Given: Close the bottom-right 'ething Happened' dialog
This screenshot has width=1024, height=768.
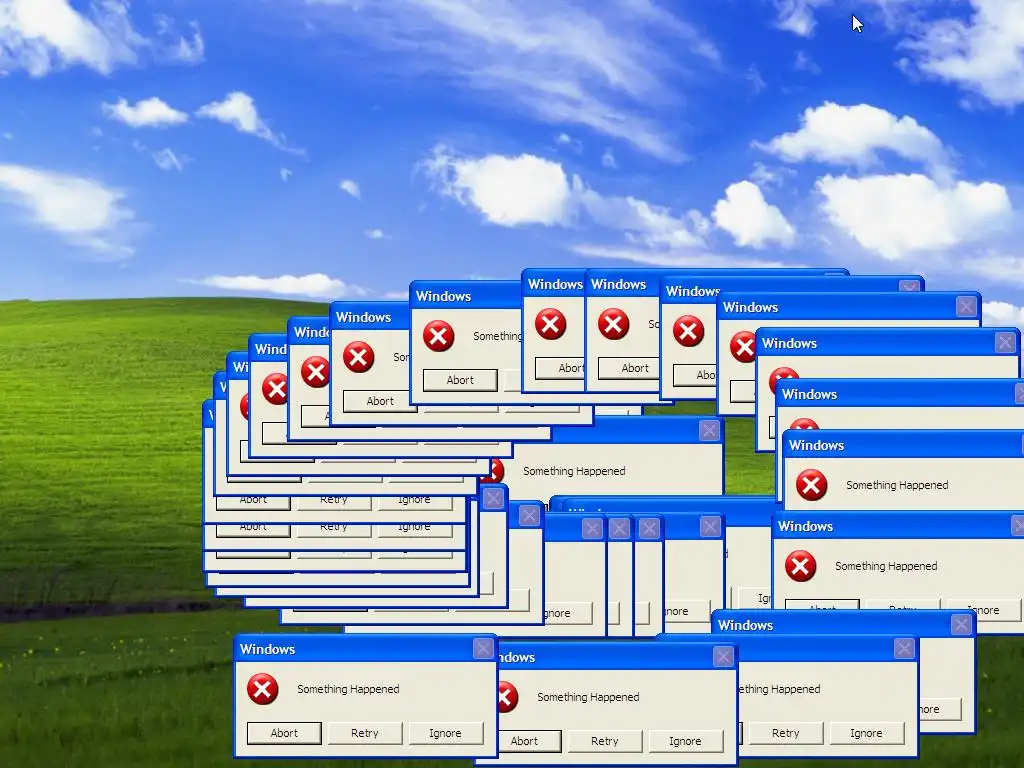Looking at the screenshot, I should (904, 648).
